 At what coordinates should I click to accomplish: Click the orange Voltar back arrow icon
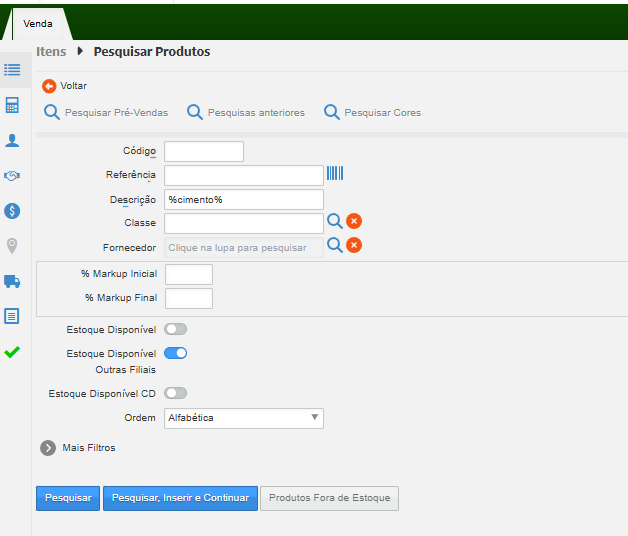pos(49,86)
